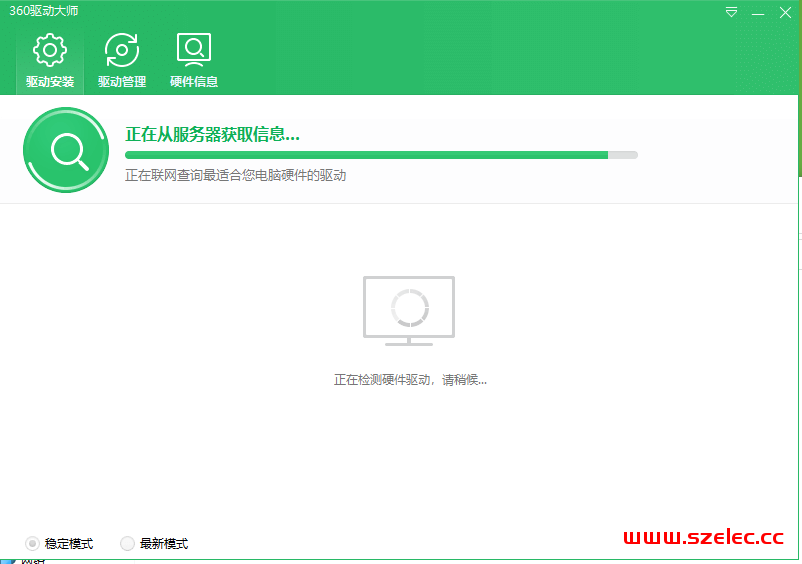Viewport: 802px width, 564px height.
Task: Switch to the 驱动管理 tab
Action: pos(122,60)
